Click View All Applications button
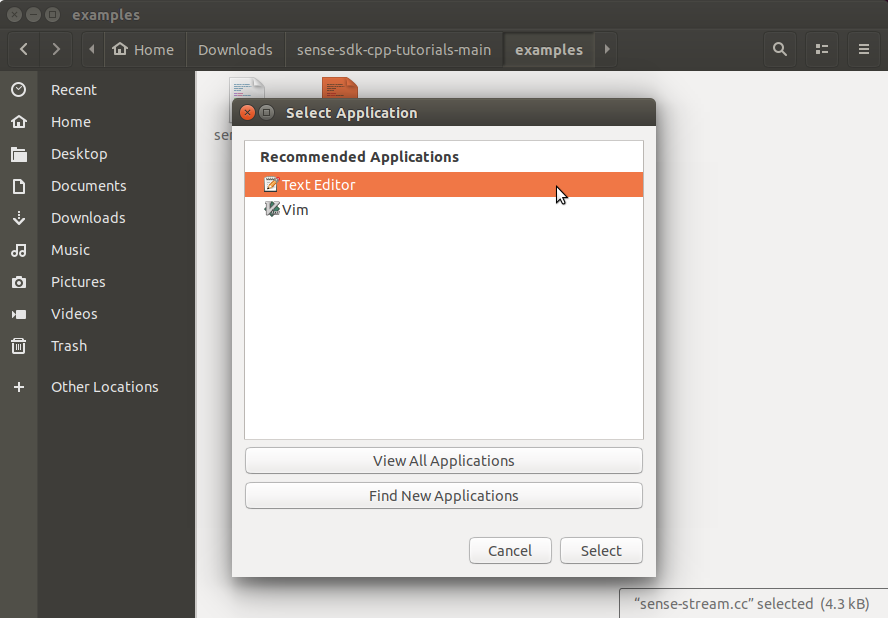 click(443, 461)
